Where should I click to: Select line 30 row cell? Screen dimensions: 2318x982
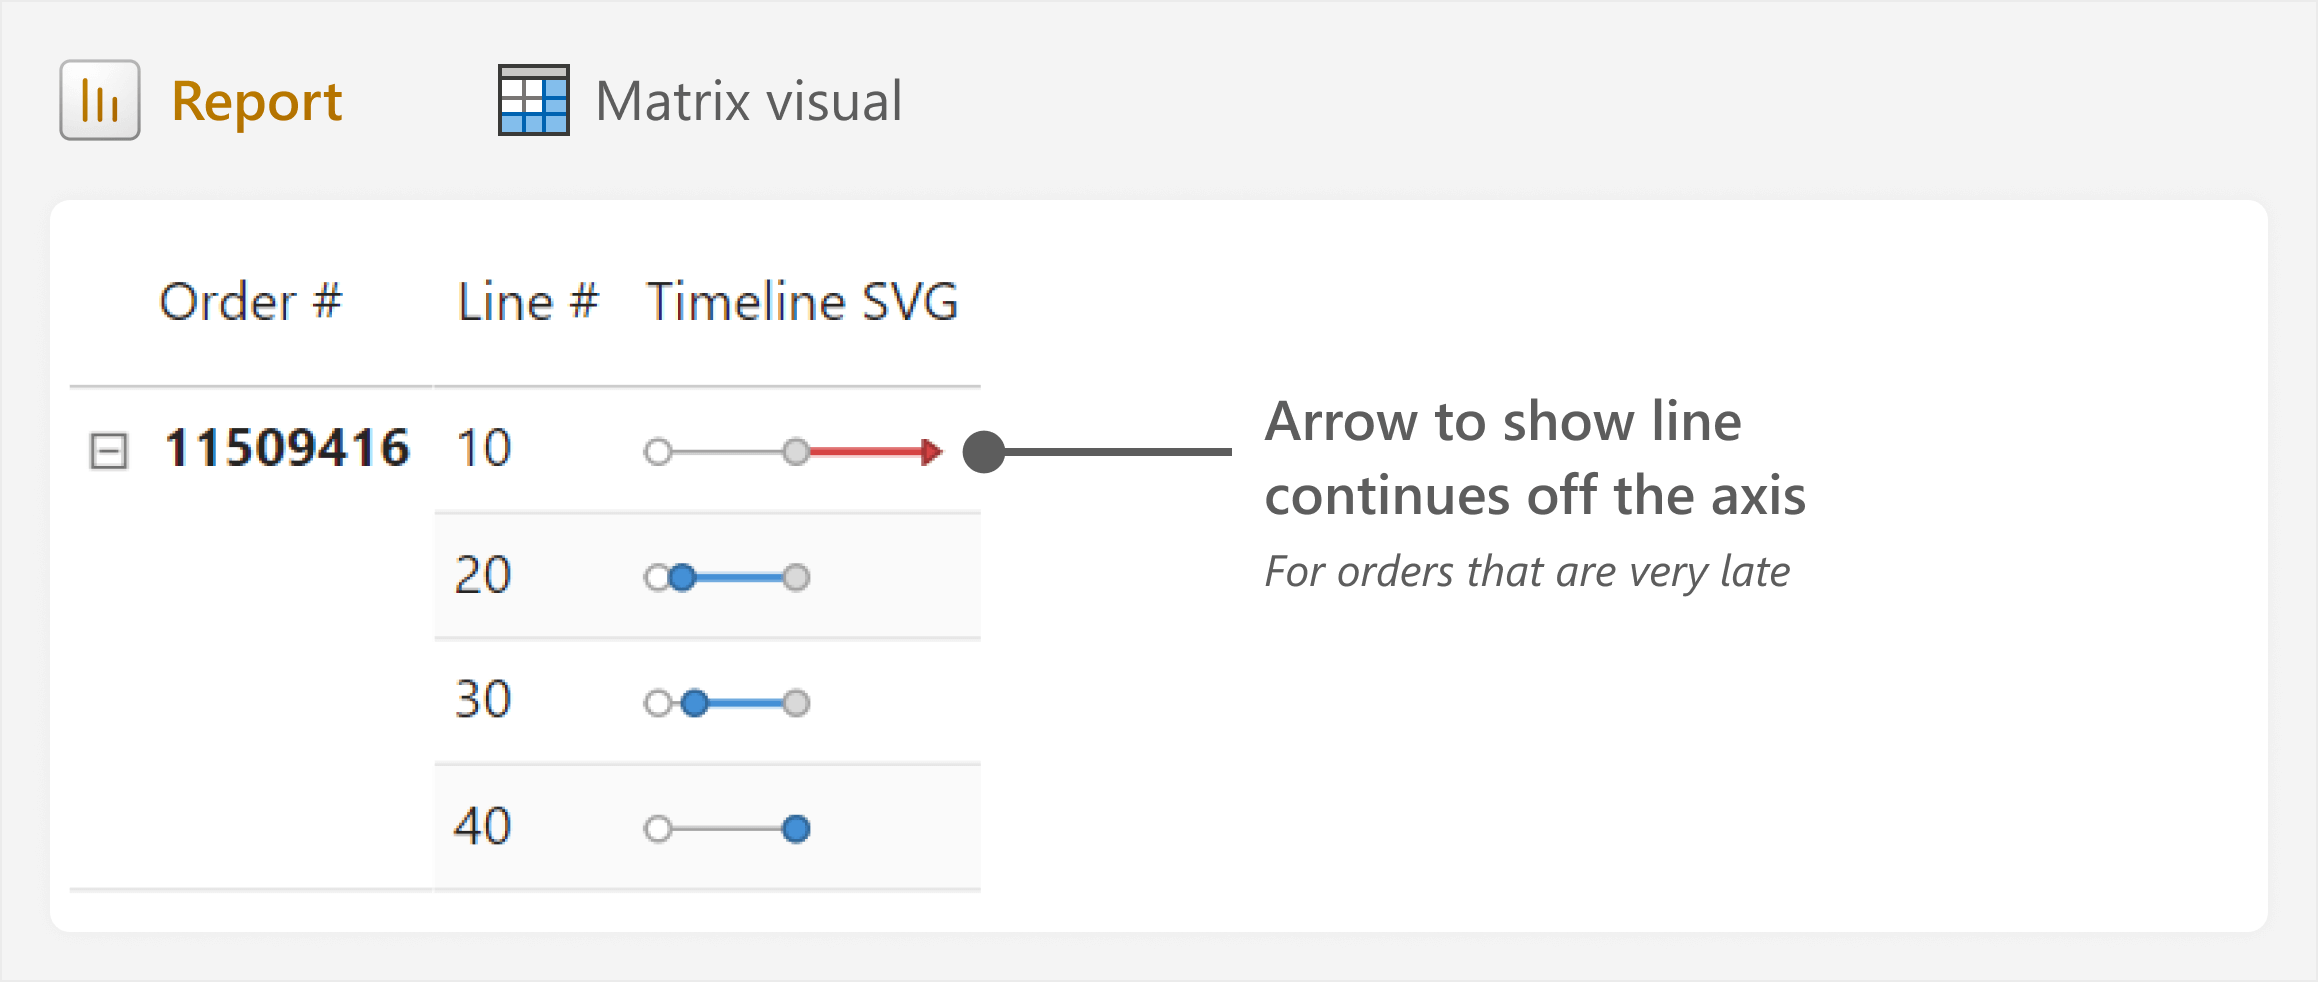(484, 699)
